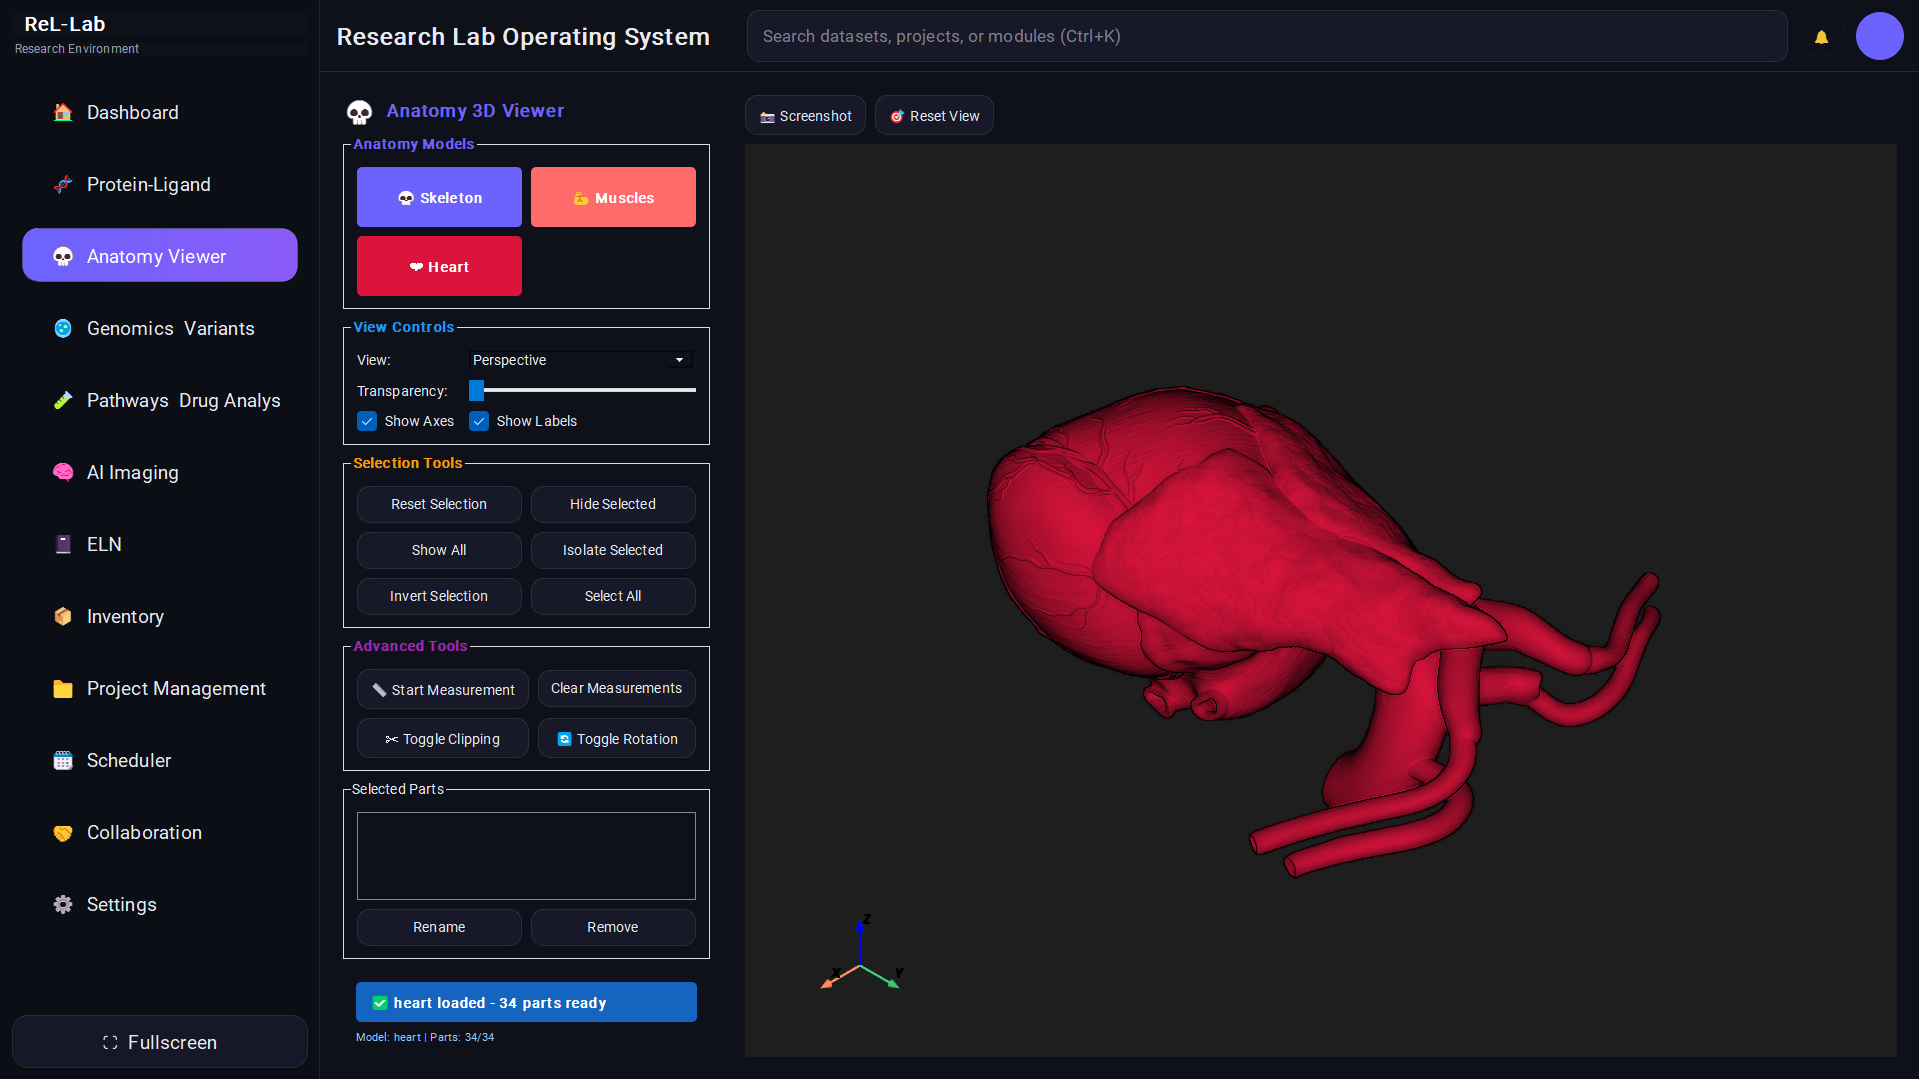Click the Research Lab Operating System heading
Screen dimensions: 1919x1079
point(523,37)
